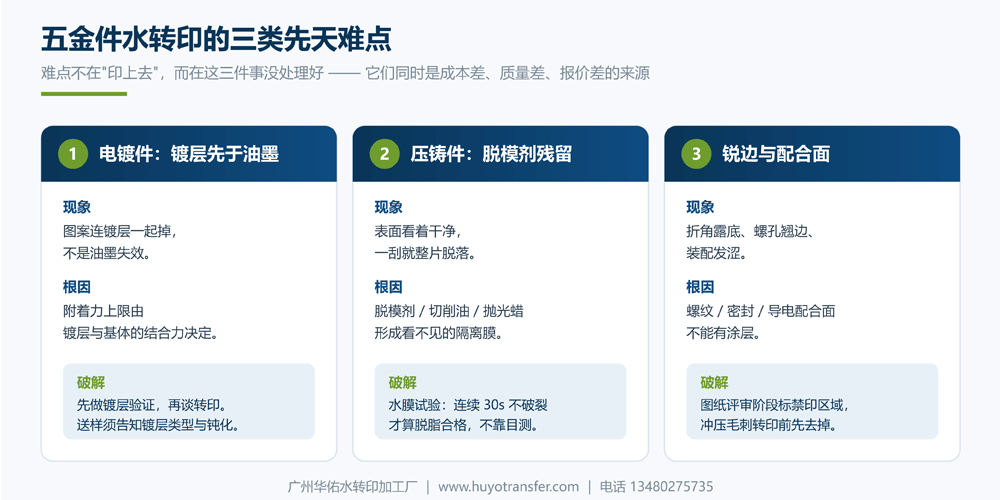Viewport: 1000px width, 500px height.
Task: Click the text 表面看着干净，
Action: [x=418, y=231]
